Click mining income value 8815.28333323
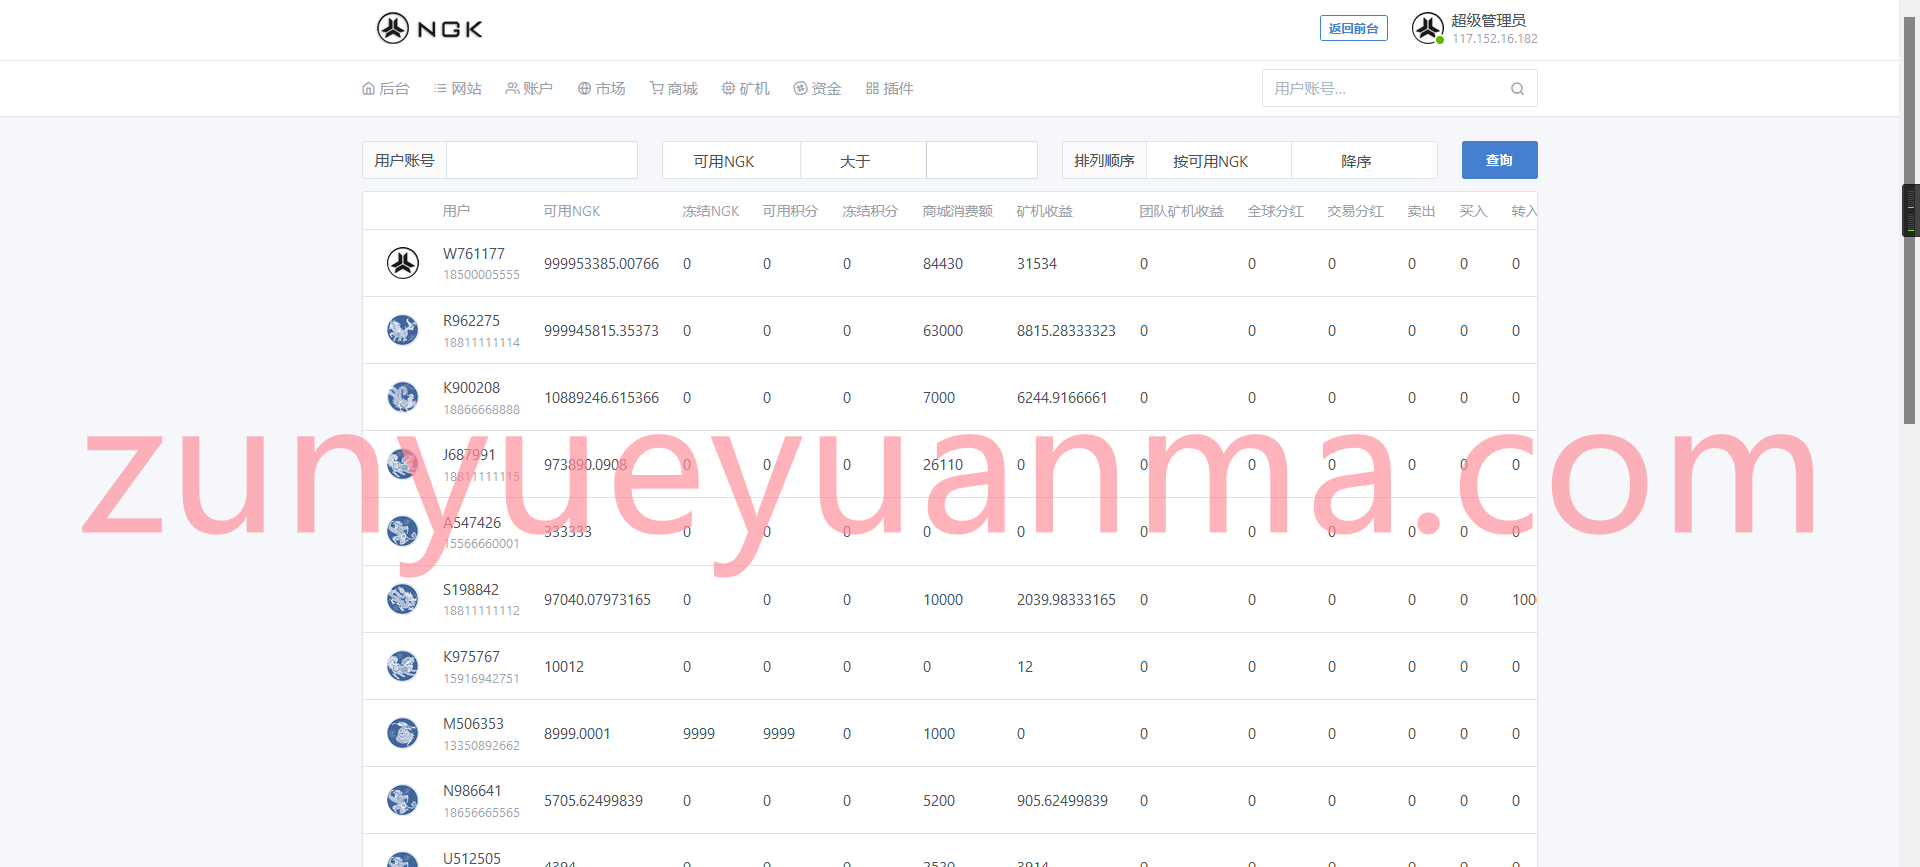This screenshot has height=867, width=1920. 1066,330
